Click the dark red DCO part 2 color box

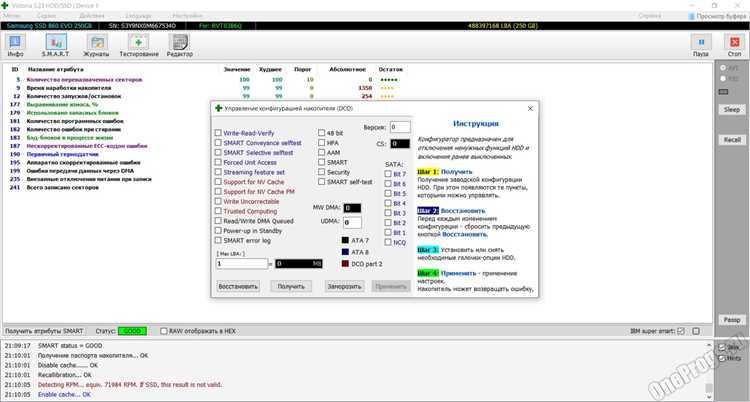tap(345, 264)
